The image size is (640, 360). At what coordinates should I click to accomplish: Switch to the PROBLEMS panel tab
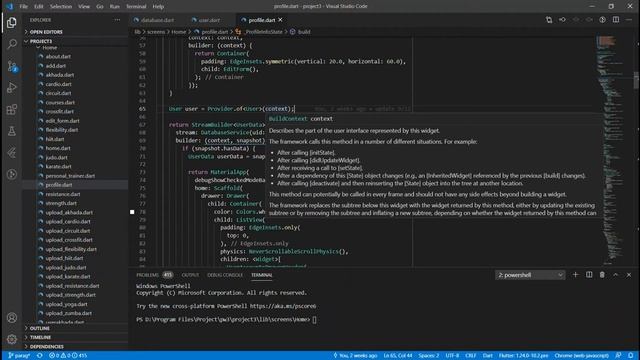click(154, 275)
